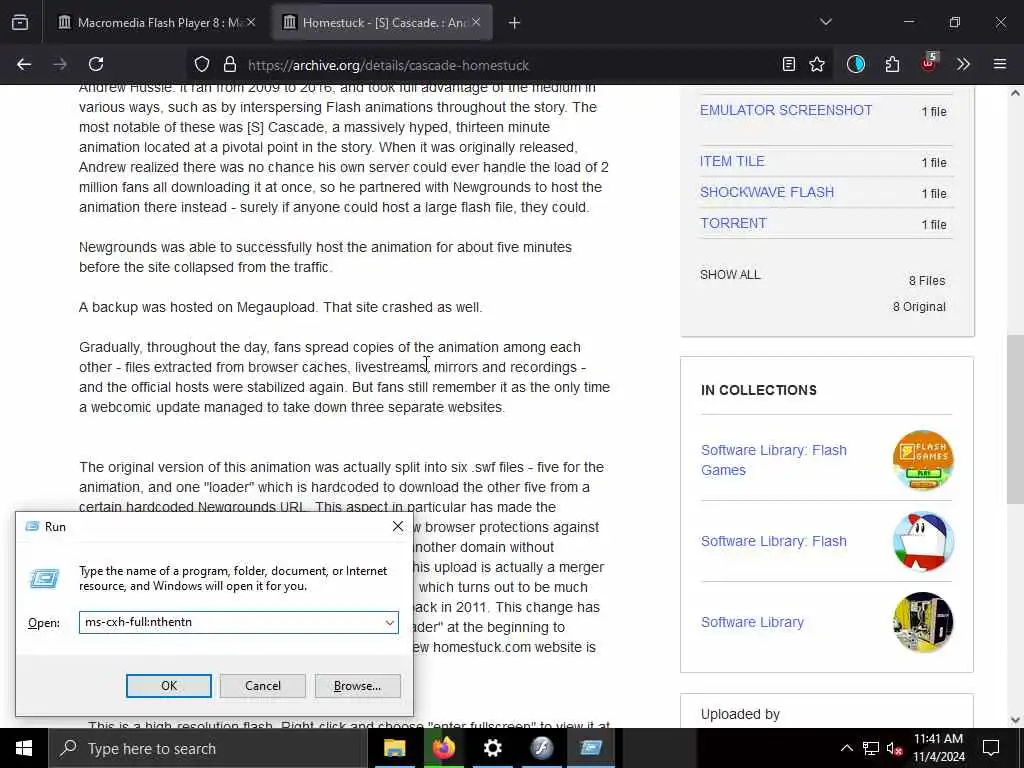Download SHOCKWAVE FLASH file
This screenshot has width=1024, height=768.
(x=767, y=193)
